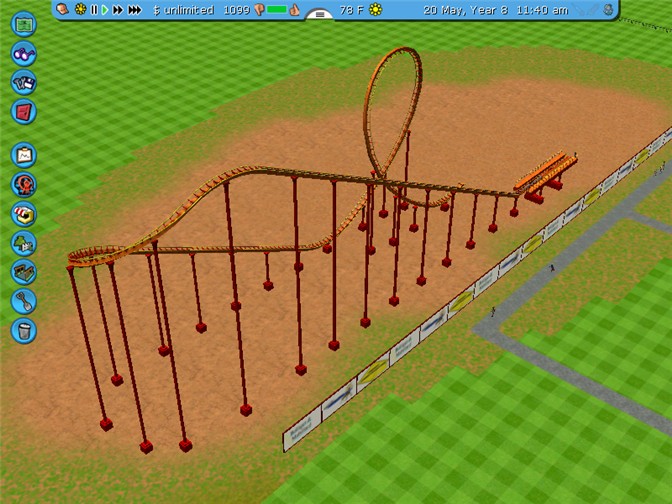Click the 11:40 am clock display
This screenshot has width=672, height=504.
542,10
